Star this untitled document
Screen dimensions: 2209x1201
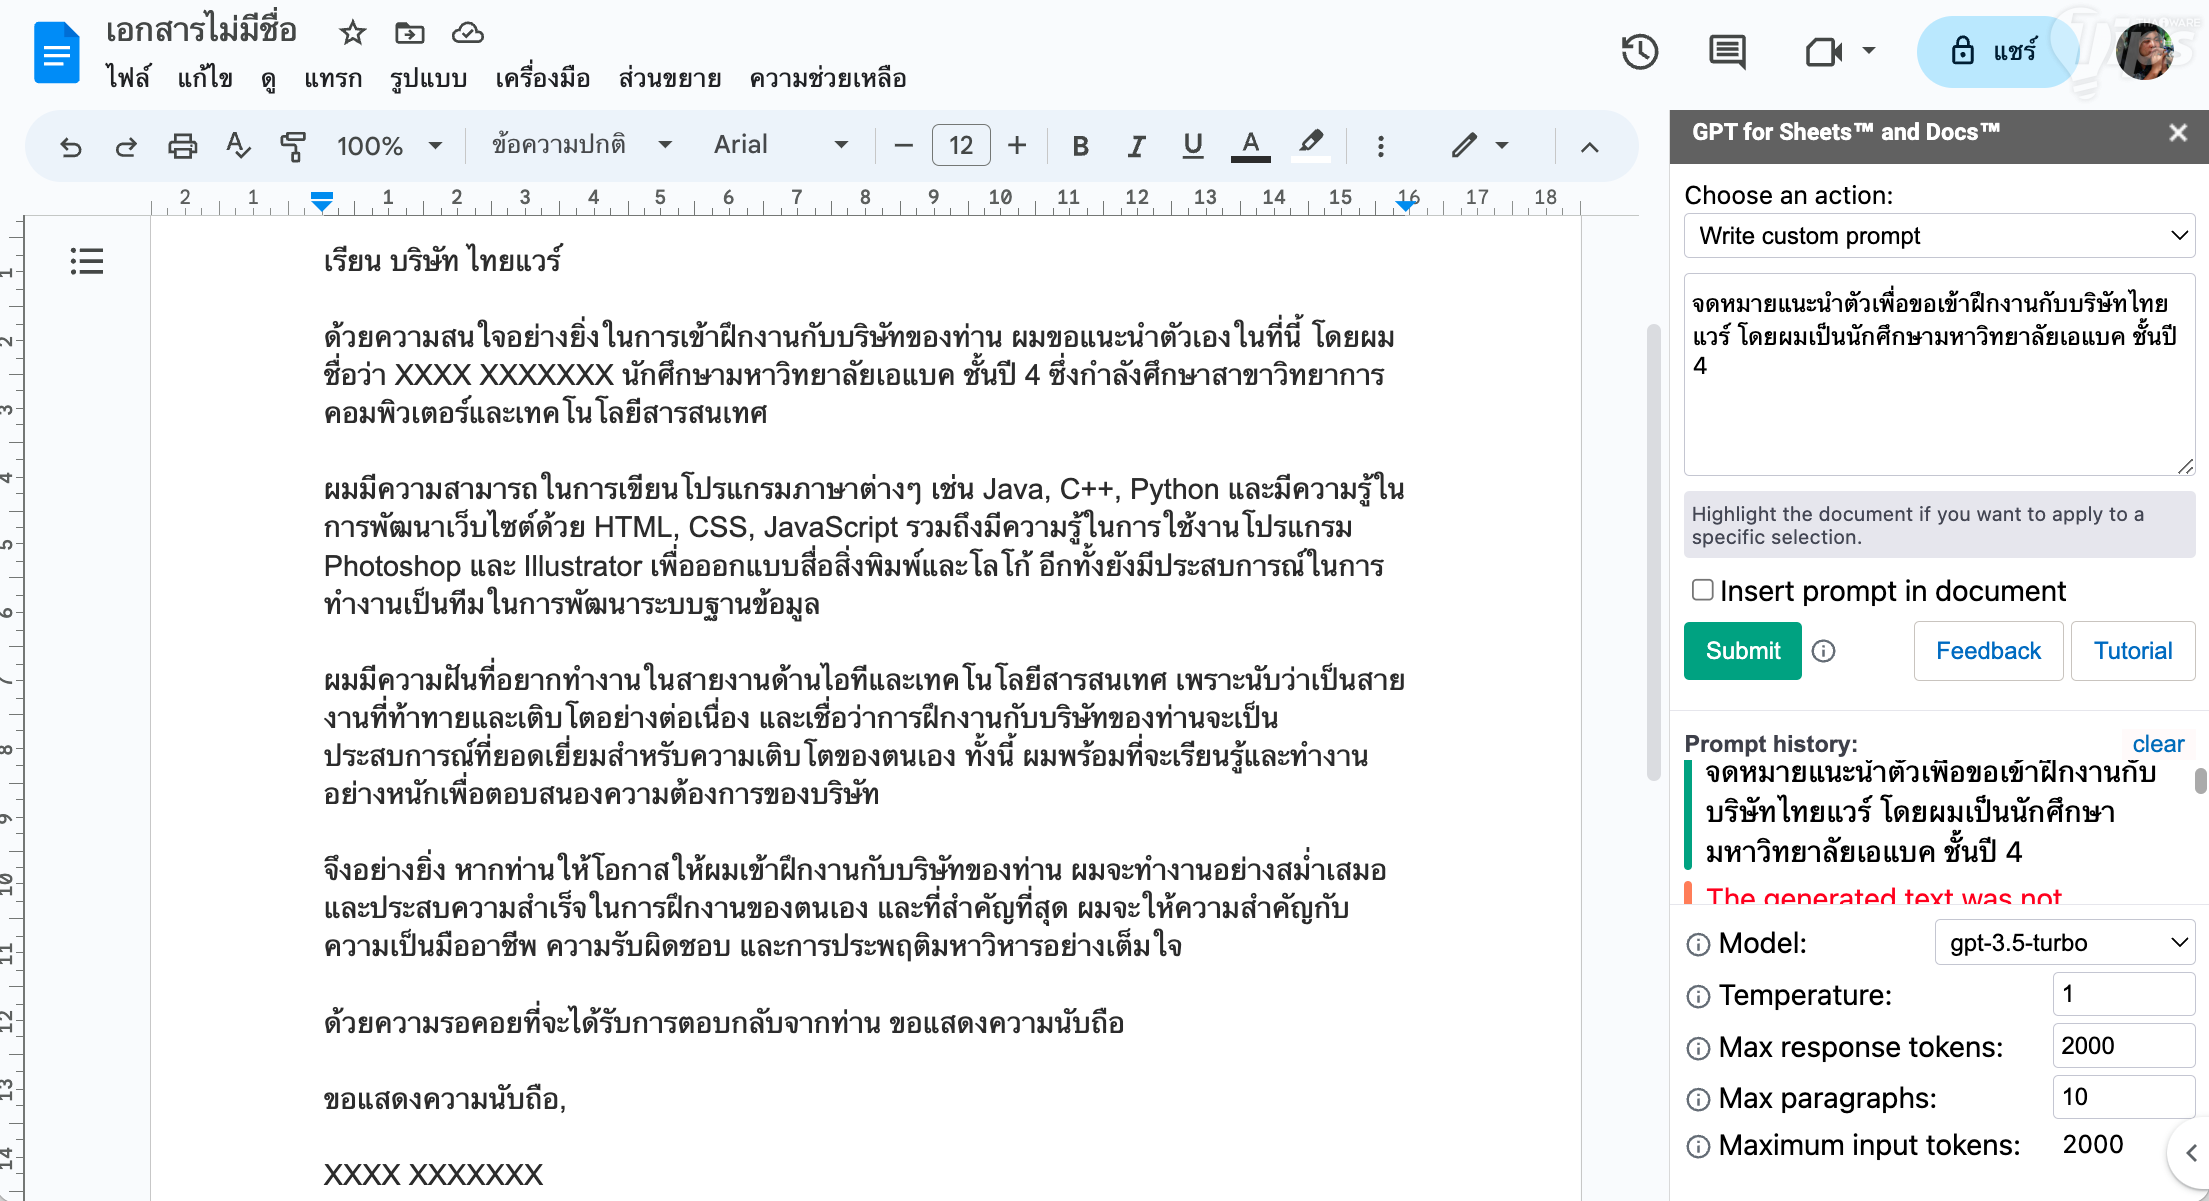352,33
